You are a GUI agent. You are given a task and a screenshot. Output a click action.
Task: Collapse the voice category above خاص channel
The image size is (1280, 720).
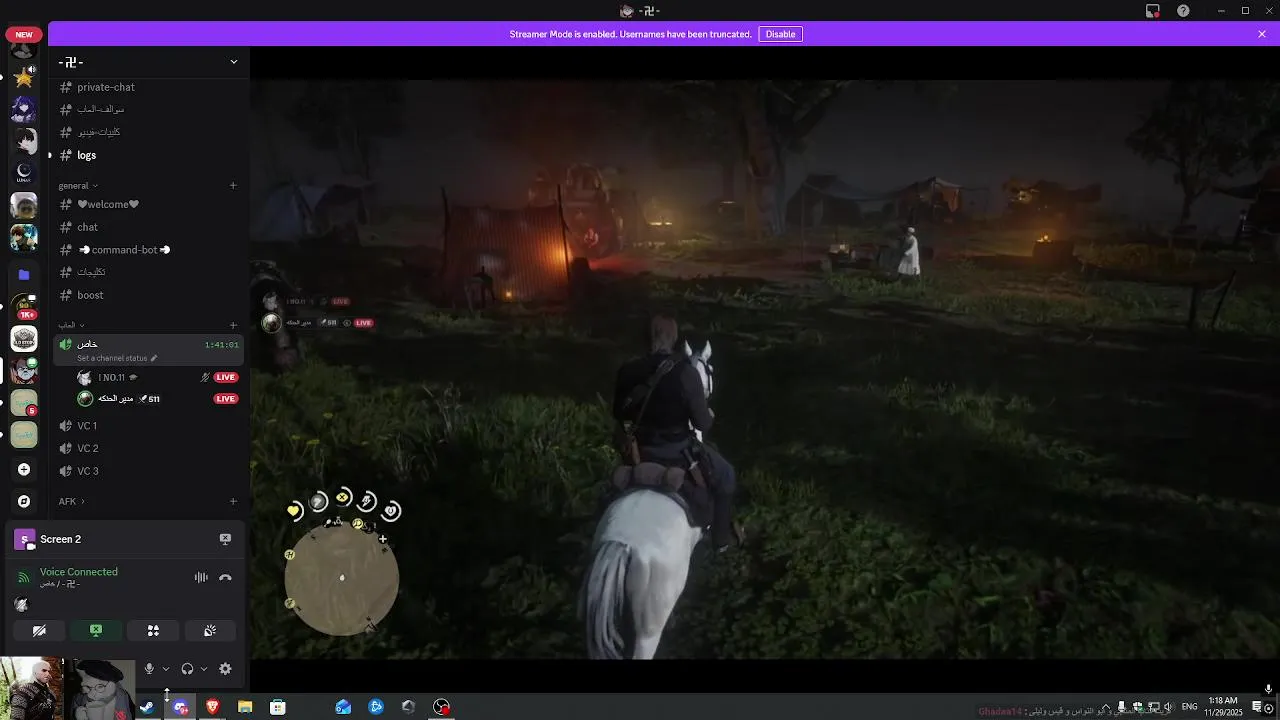[x=71, y=325]
